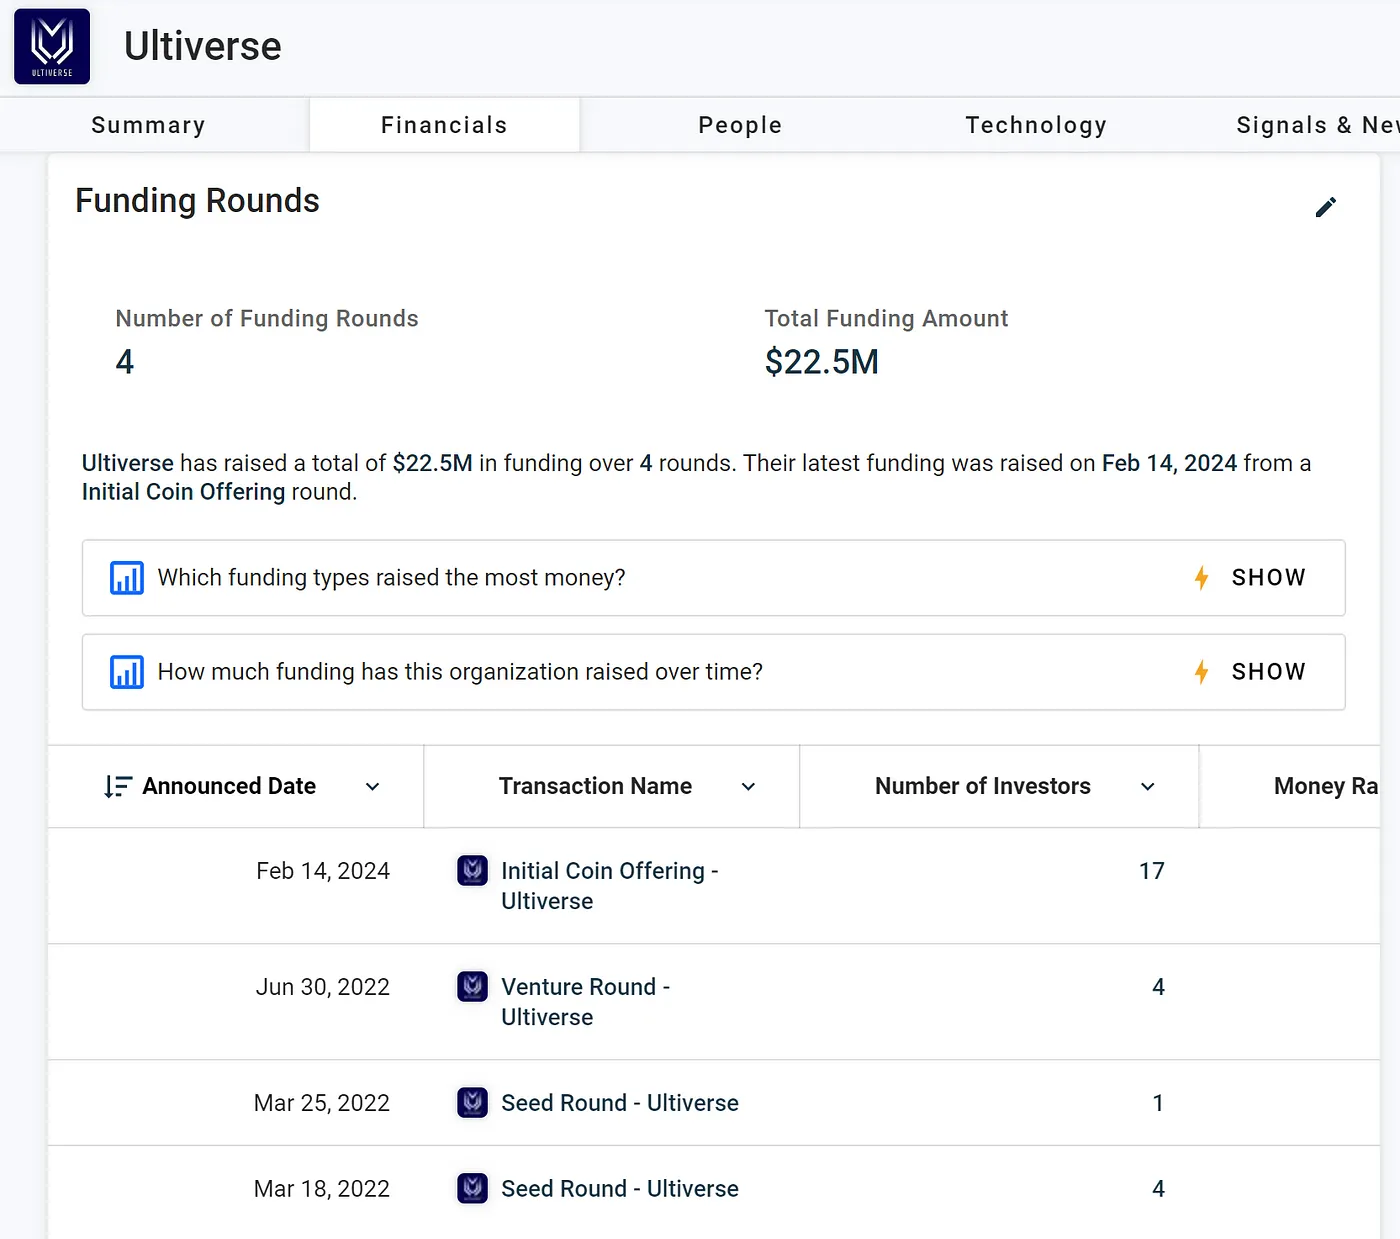Image resolution: width=1400 pixels, height=1239 pixels.
Task: Switch to the Financials tab
Action: [444, 125]
